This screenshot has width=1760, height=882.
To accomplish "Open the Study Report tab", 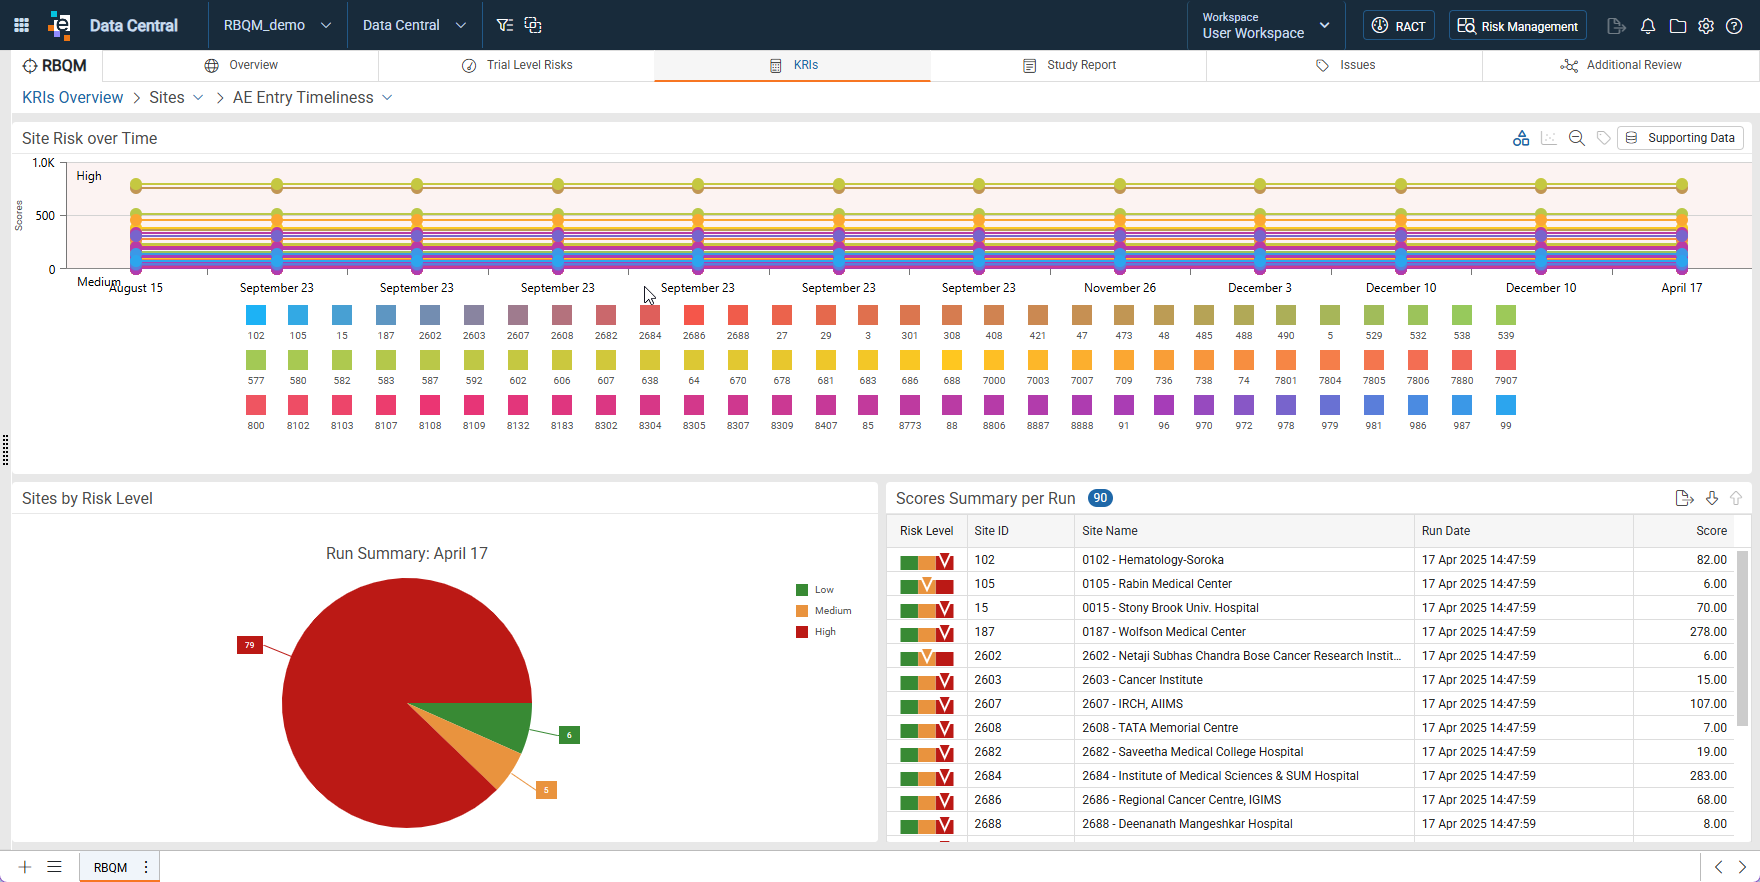I will 1069,65.
